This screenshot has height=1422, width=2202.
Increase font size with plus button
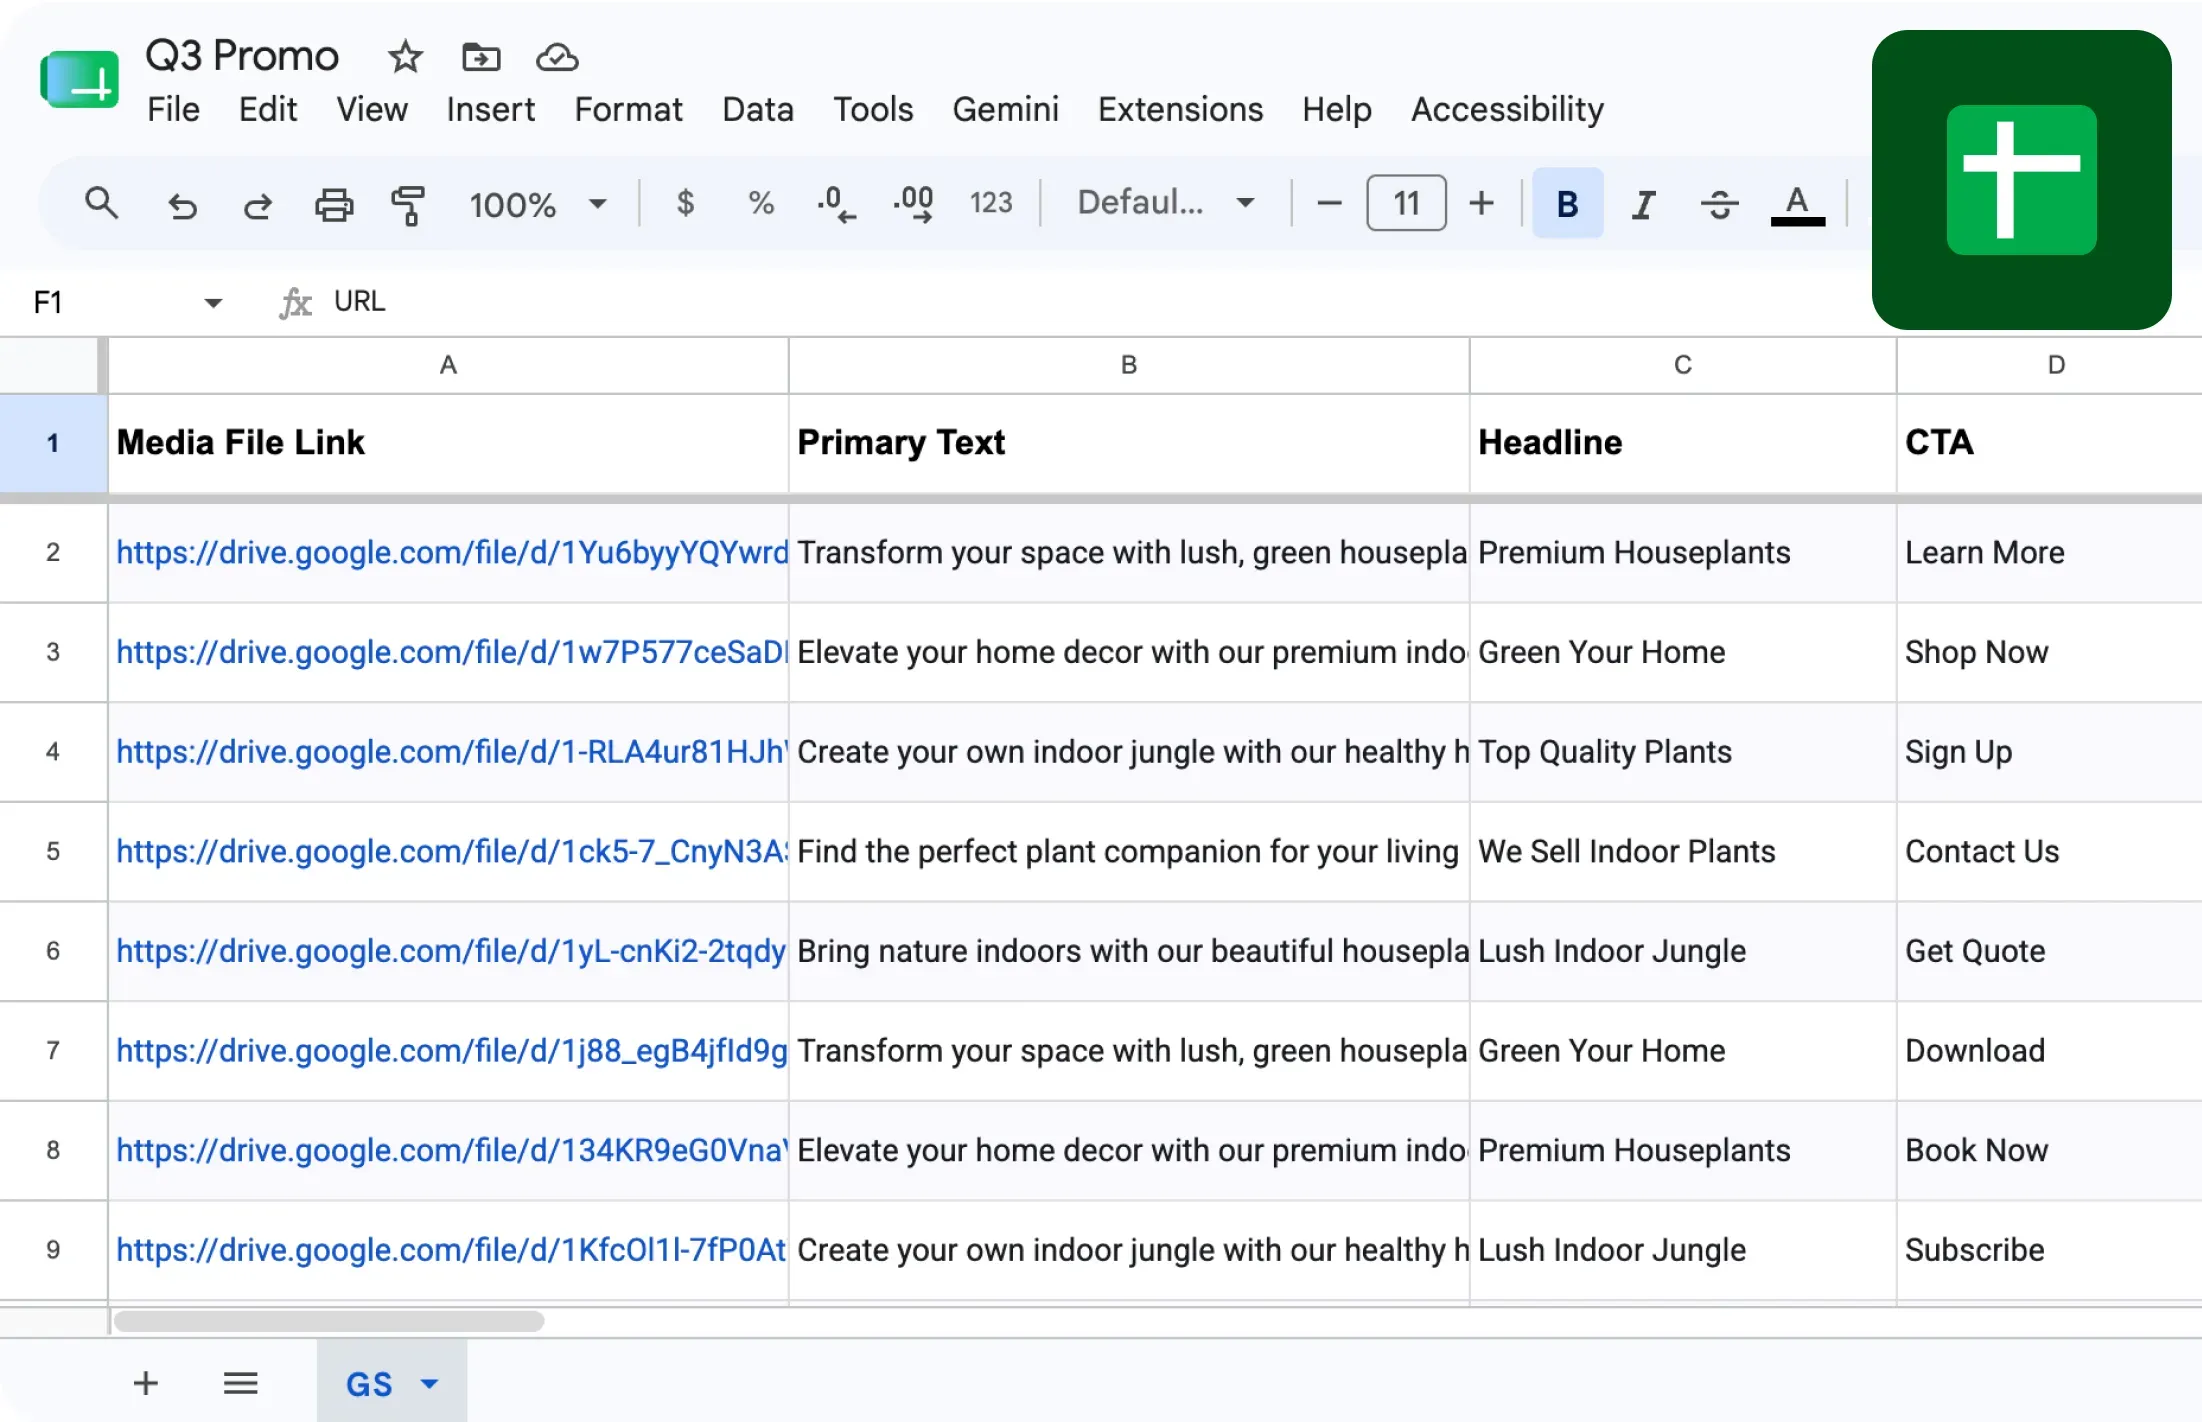pyautogui.click(x=1481, y=204)
